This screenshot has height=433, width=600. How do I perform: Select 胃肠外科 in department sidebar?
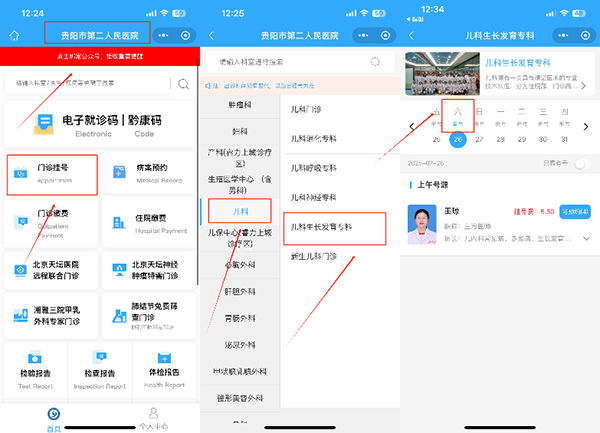click(x=240, y=318)
